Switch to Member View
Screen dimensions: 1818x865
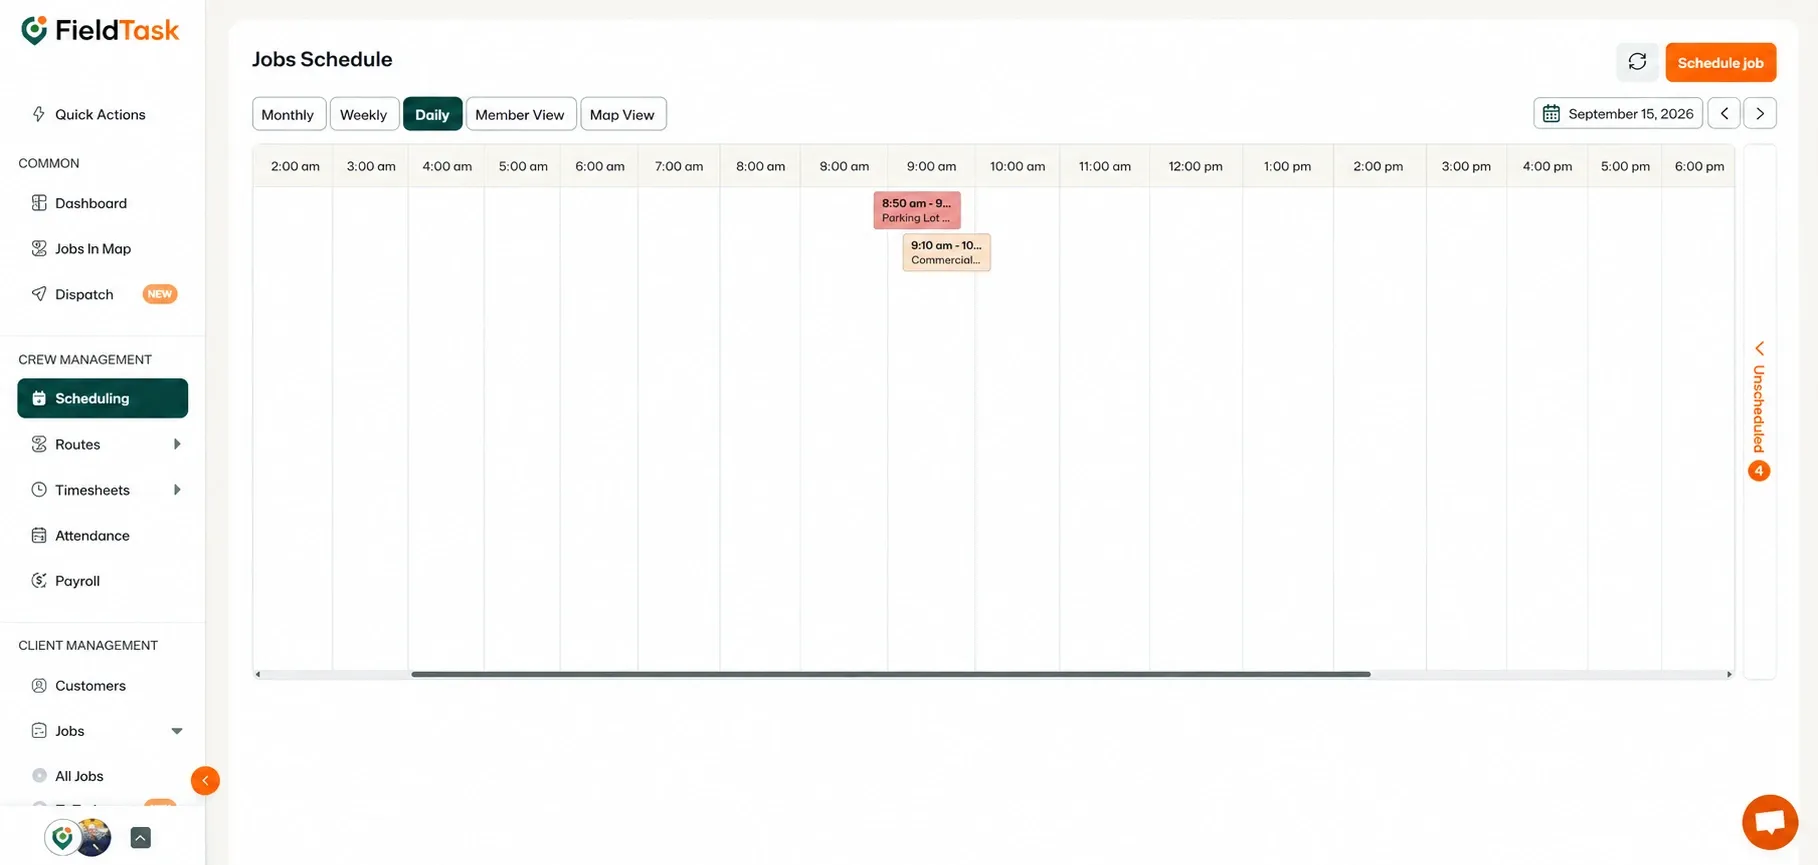click(x=520, y=114)
